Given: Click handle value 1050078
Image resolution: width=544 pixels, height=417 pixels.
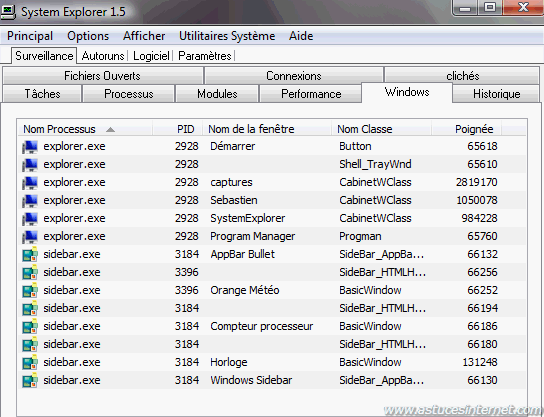Looking at the screenshot, I should coord(477,201).
